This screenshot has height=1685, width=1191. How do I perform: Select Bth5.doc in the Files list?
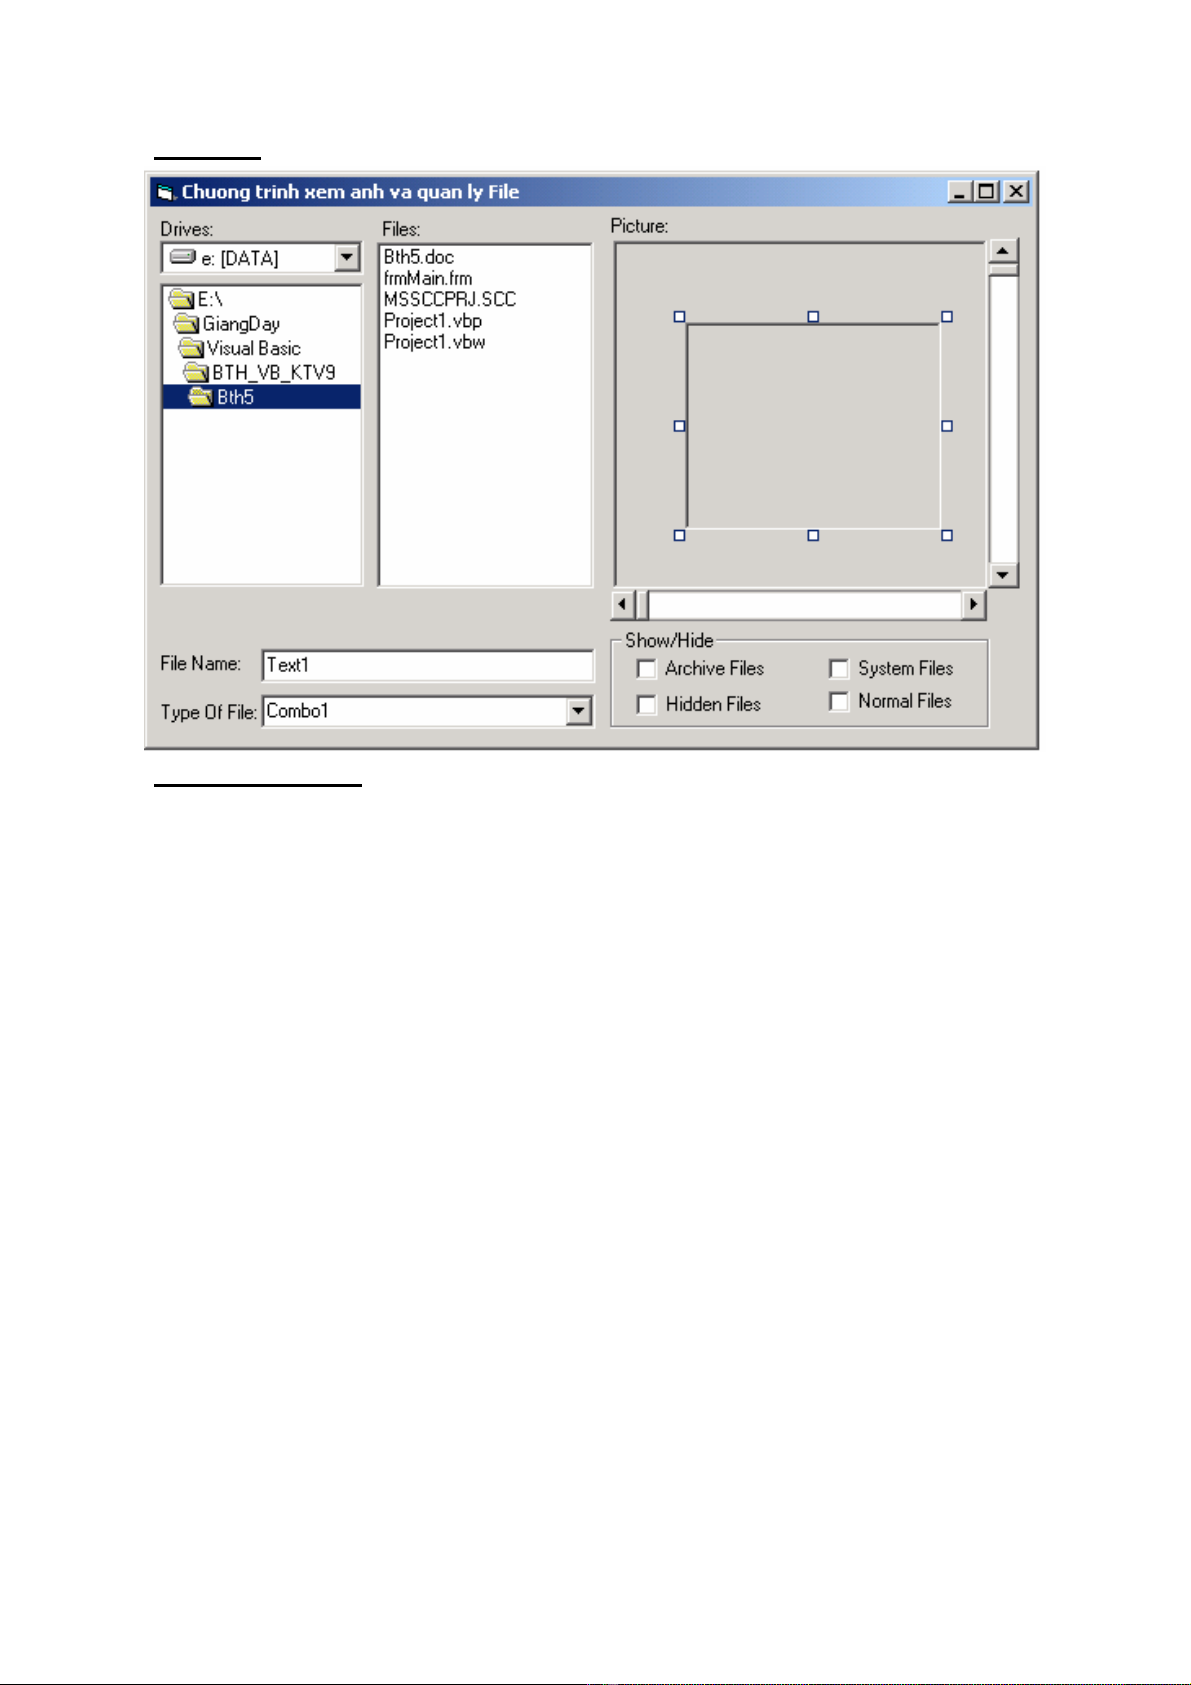tap(419, 257)
